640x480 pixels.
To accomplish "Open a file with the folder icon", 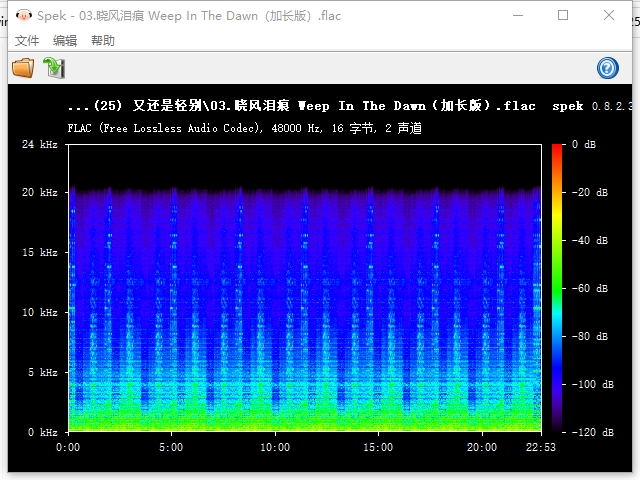I will [x=23, y=68].
